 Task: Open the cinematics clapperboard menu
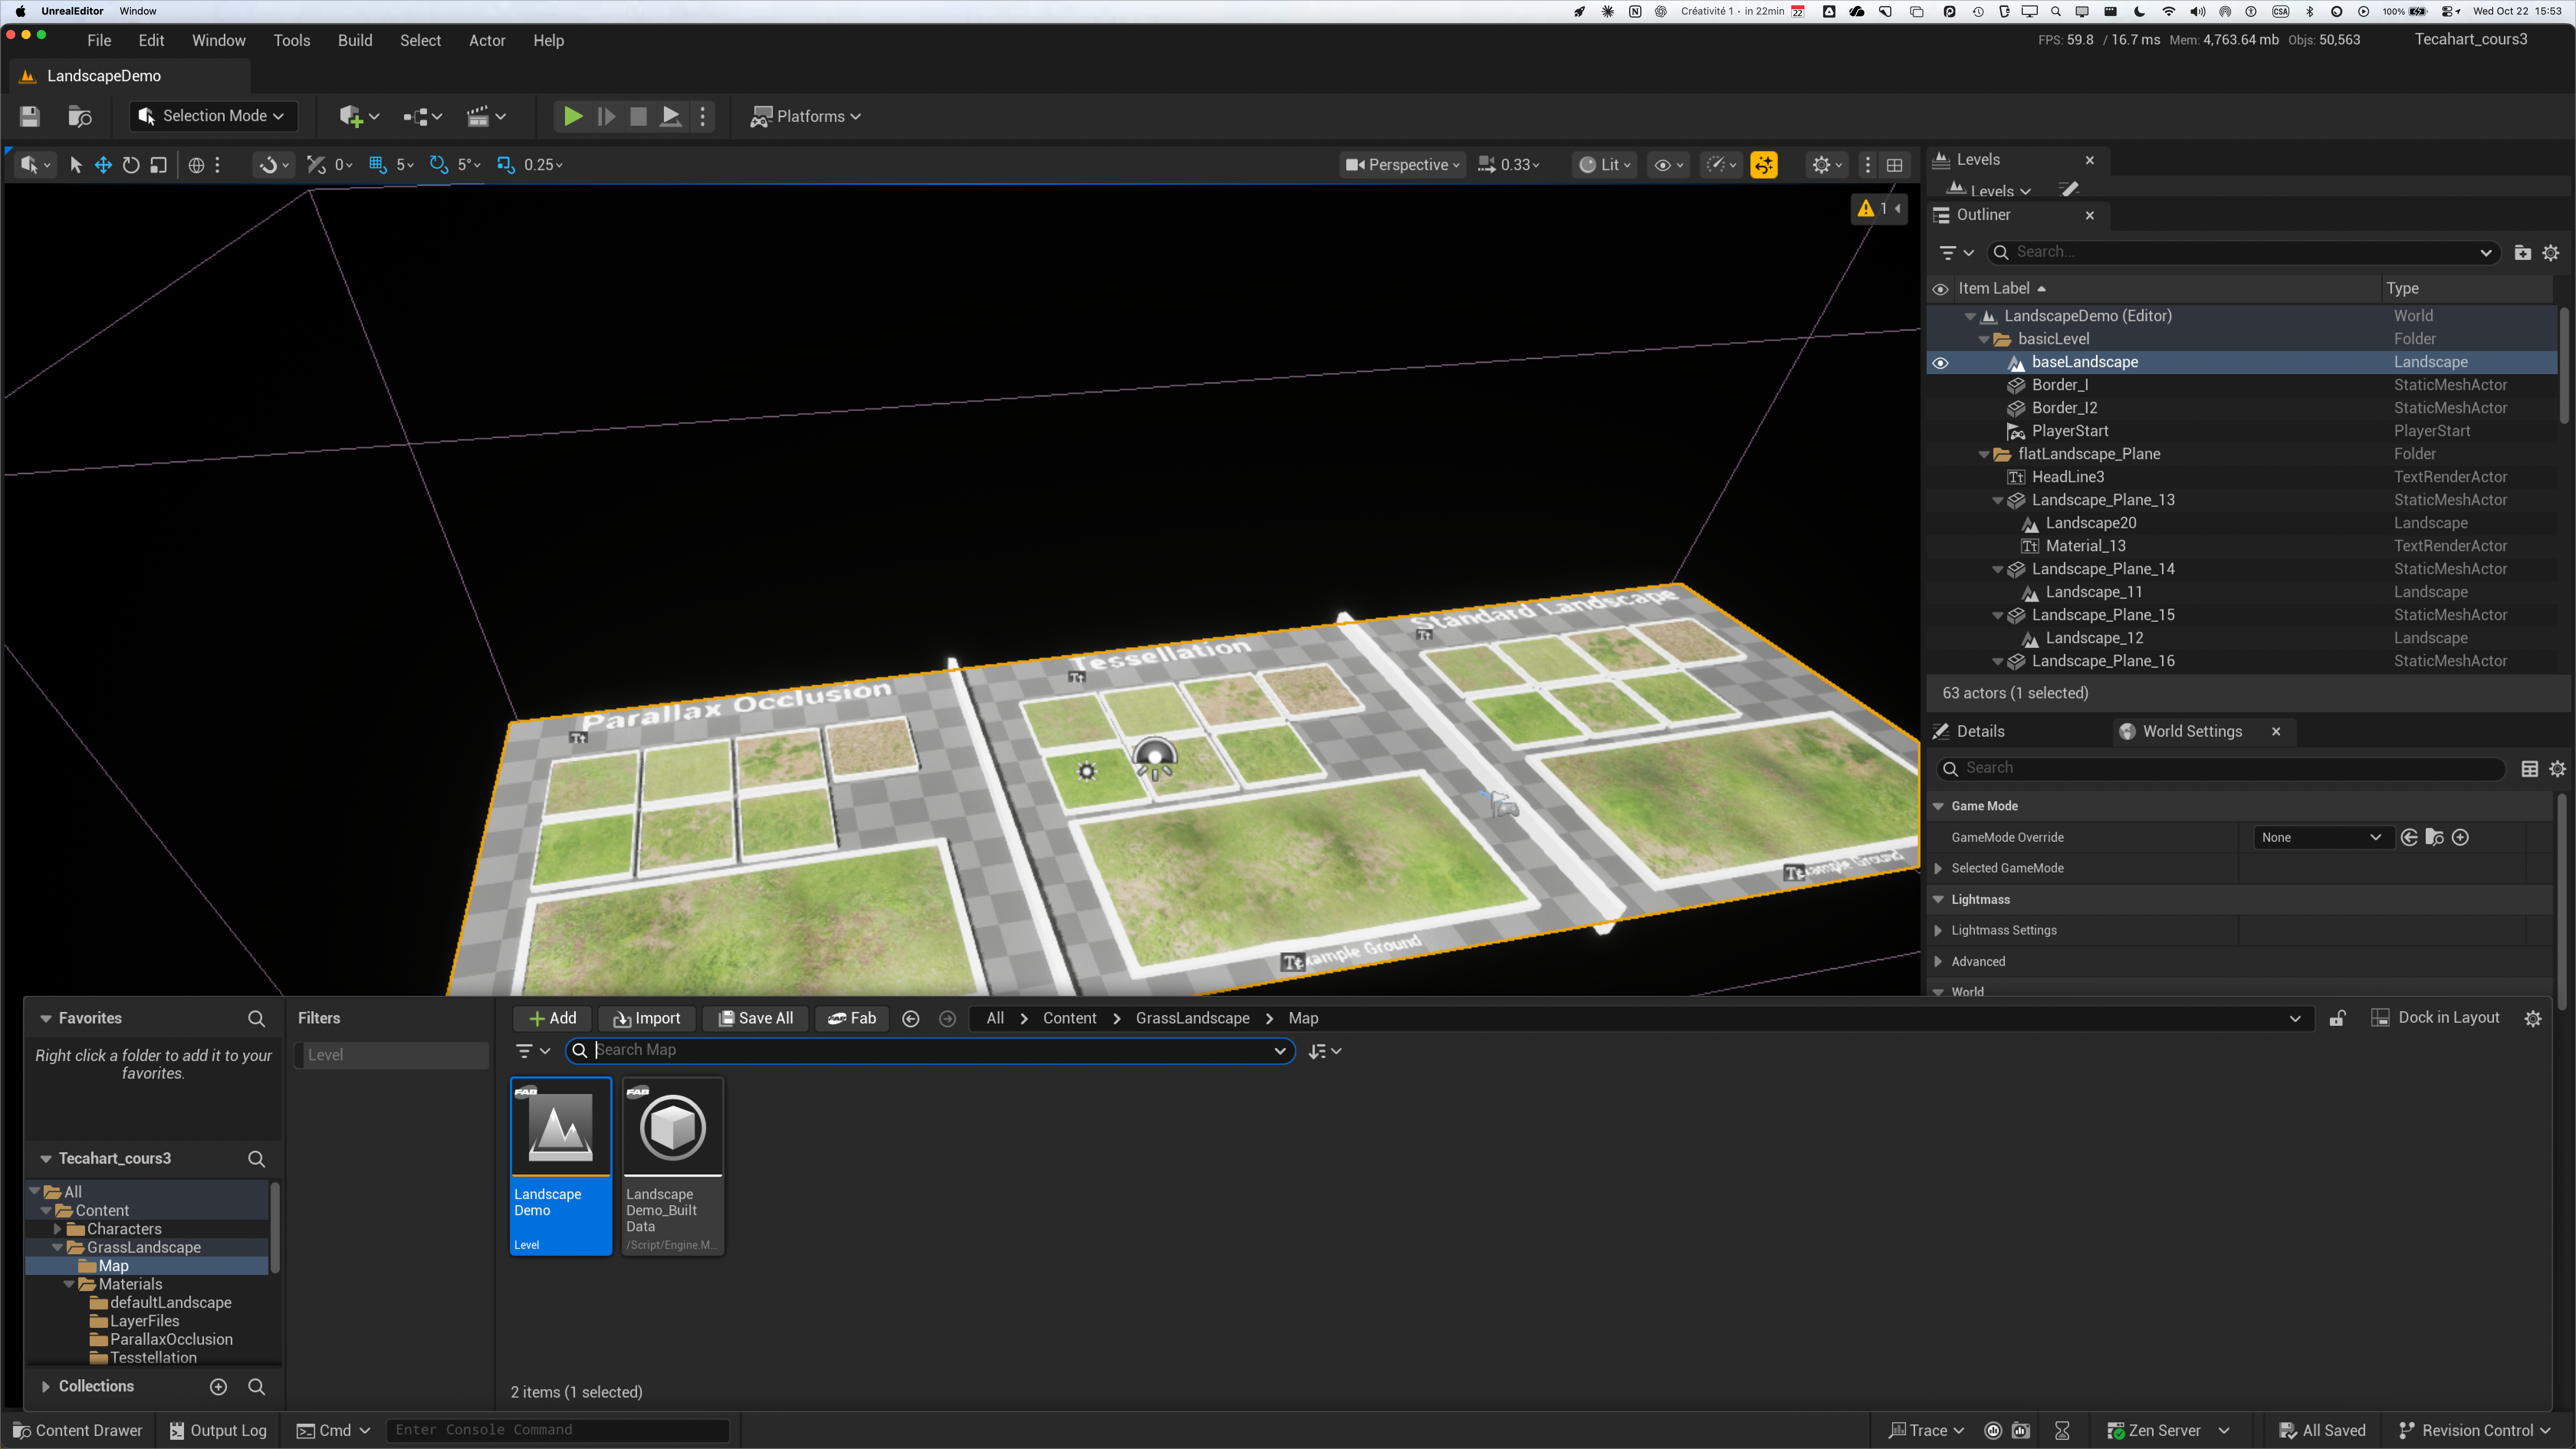click(x=486, y=116)
